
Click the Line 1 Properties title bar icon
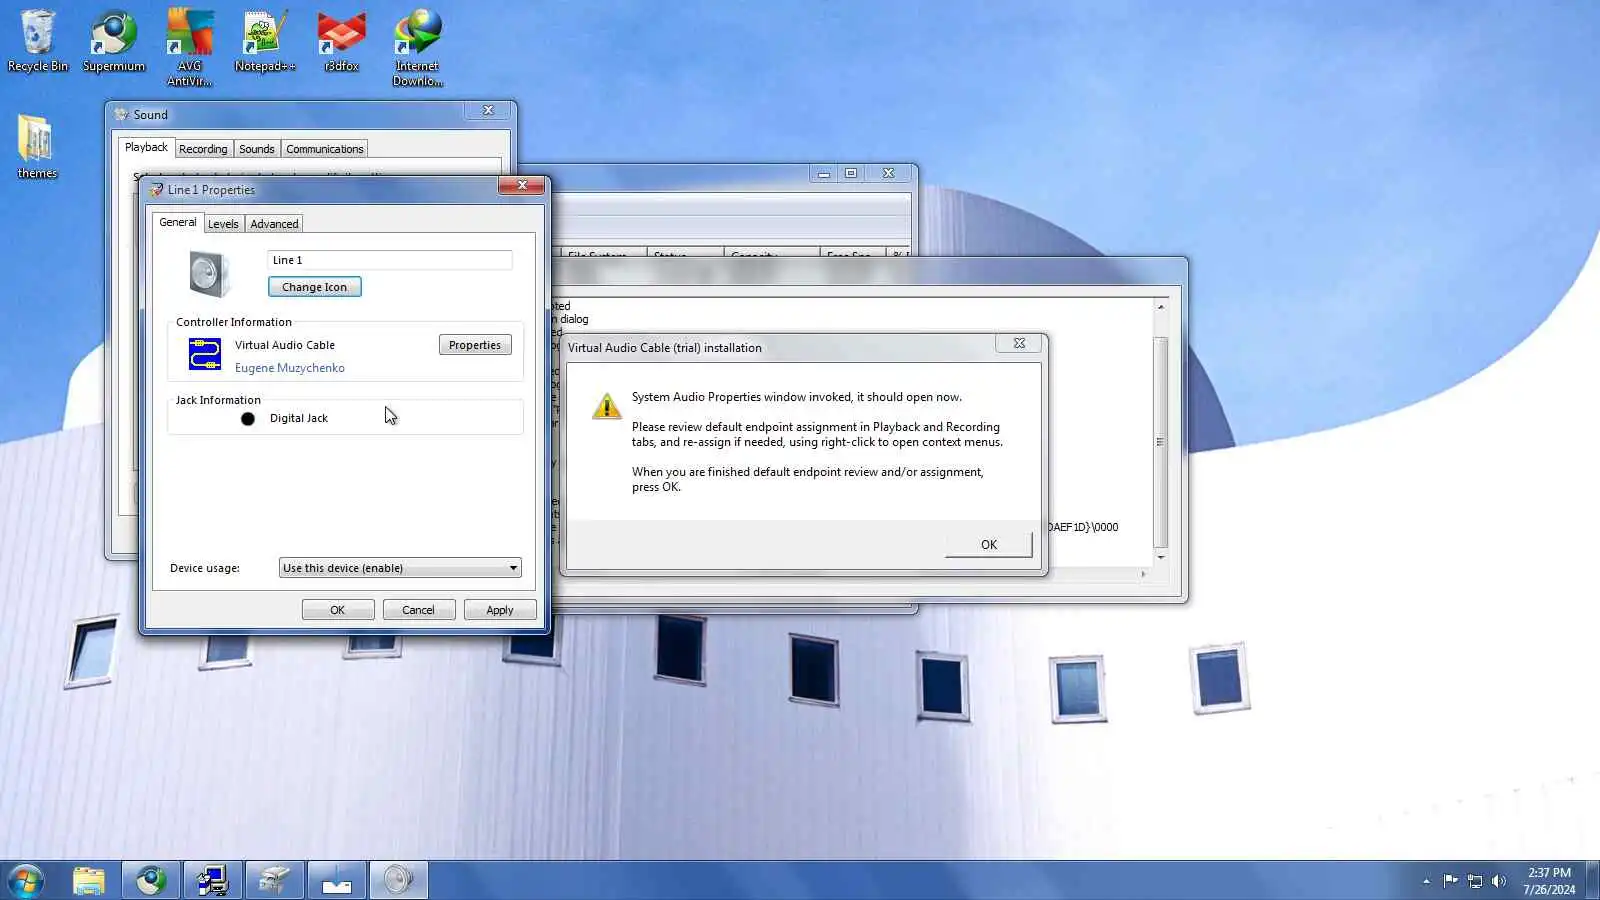[x=156, y=190]
